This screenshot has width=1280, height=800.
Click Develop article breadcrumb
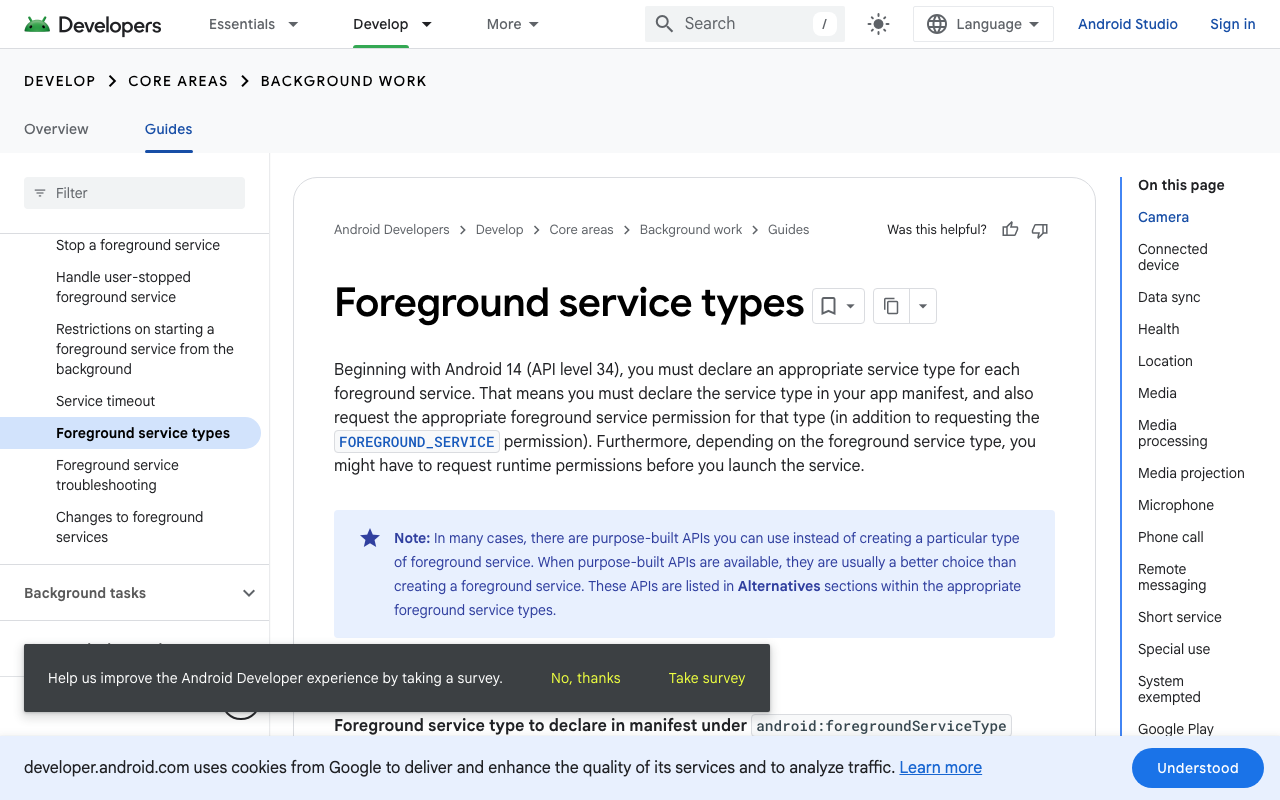[500, 230]
